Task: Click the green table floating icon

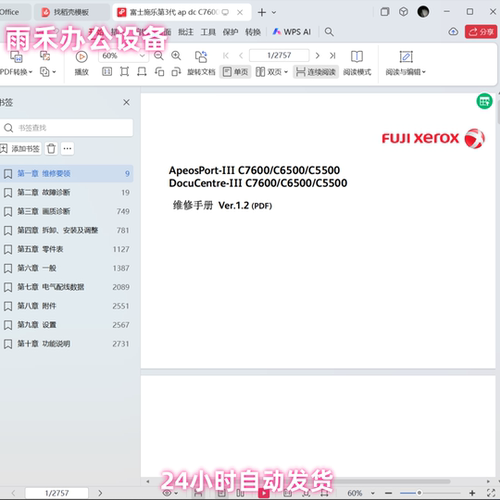Action: click(x=484, y=101)
